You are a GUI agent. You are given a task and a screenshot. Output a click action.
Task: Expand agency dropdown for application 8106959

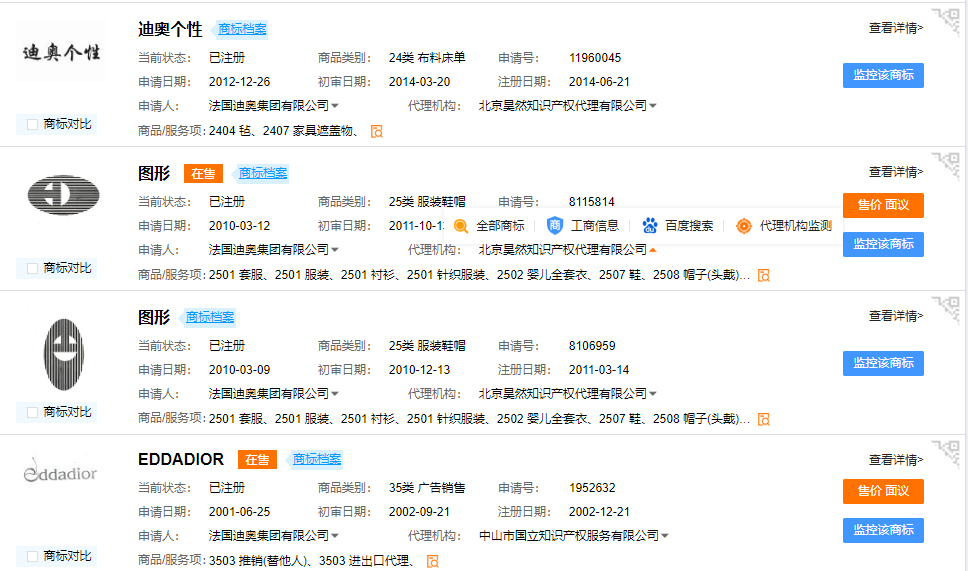(x=653, y=394)
